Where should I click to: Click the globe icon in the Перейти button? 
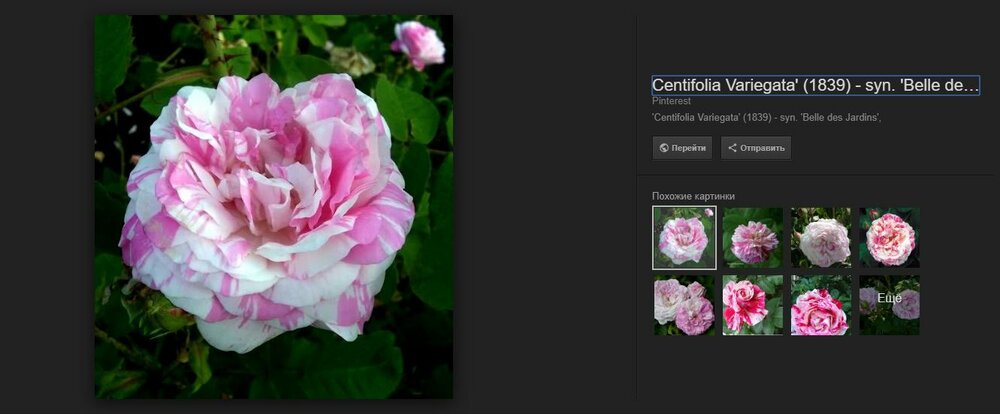pyautogui.click(x=664, y=148)
